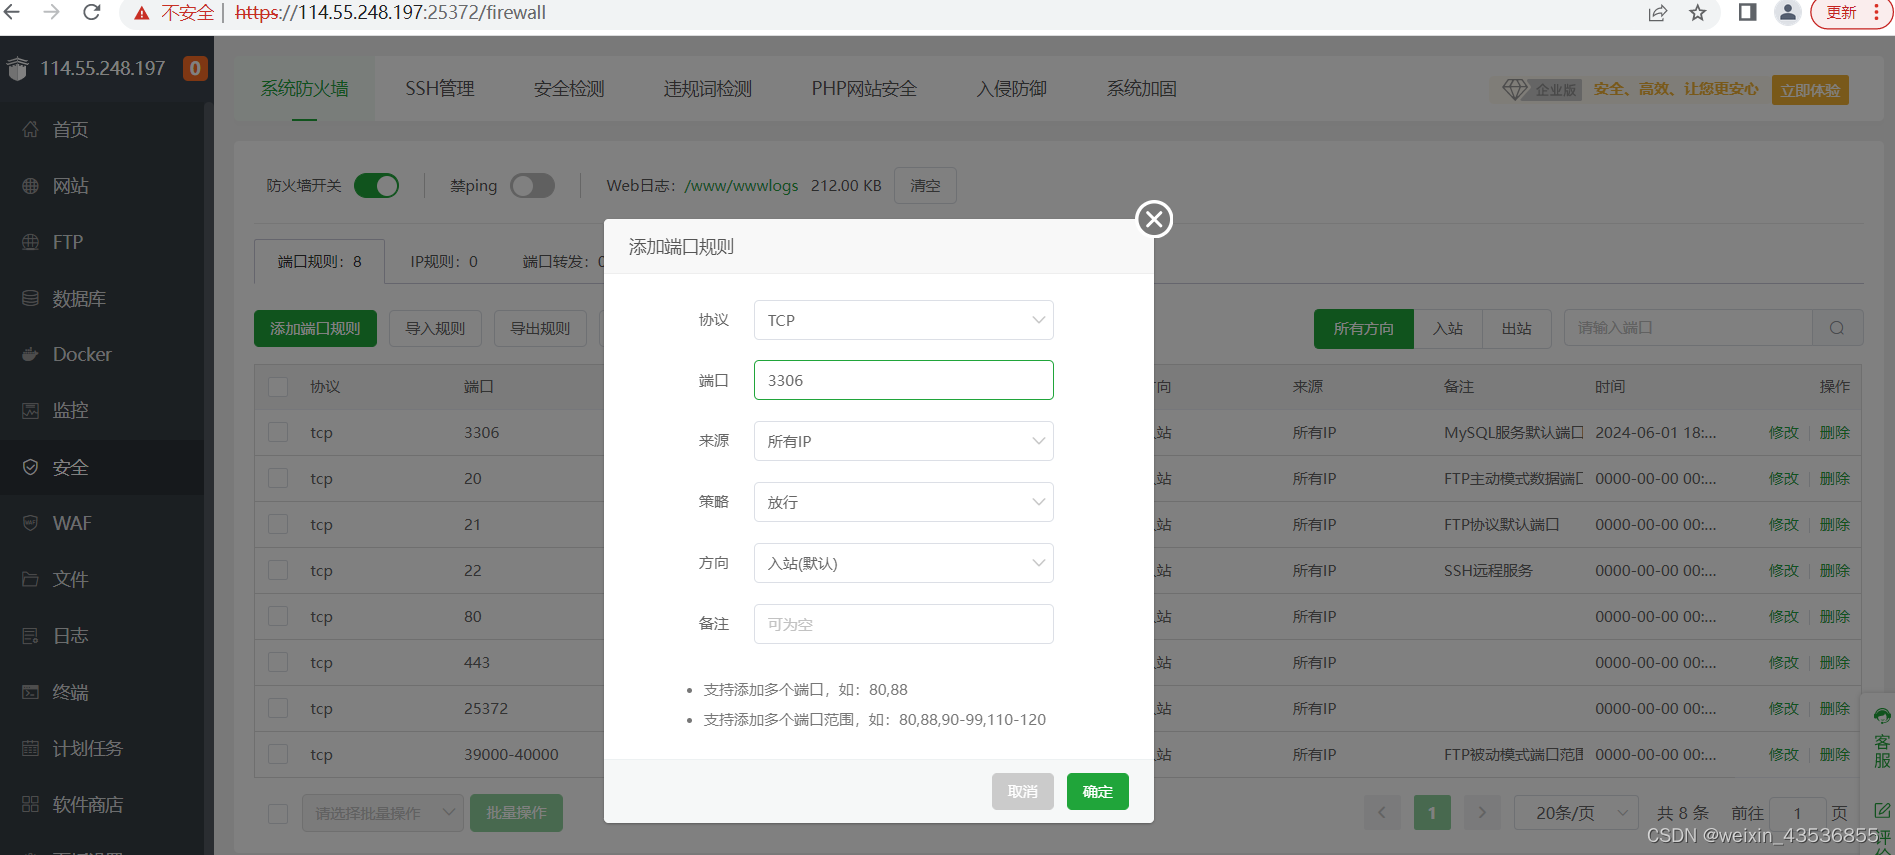Click the bookmark star icon
1895x855 pixels.
click(1698, 12)
